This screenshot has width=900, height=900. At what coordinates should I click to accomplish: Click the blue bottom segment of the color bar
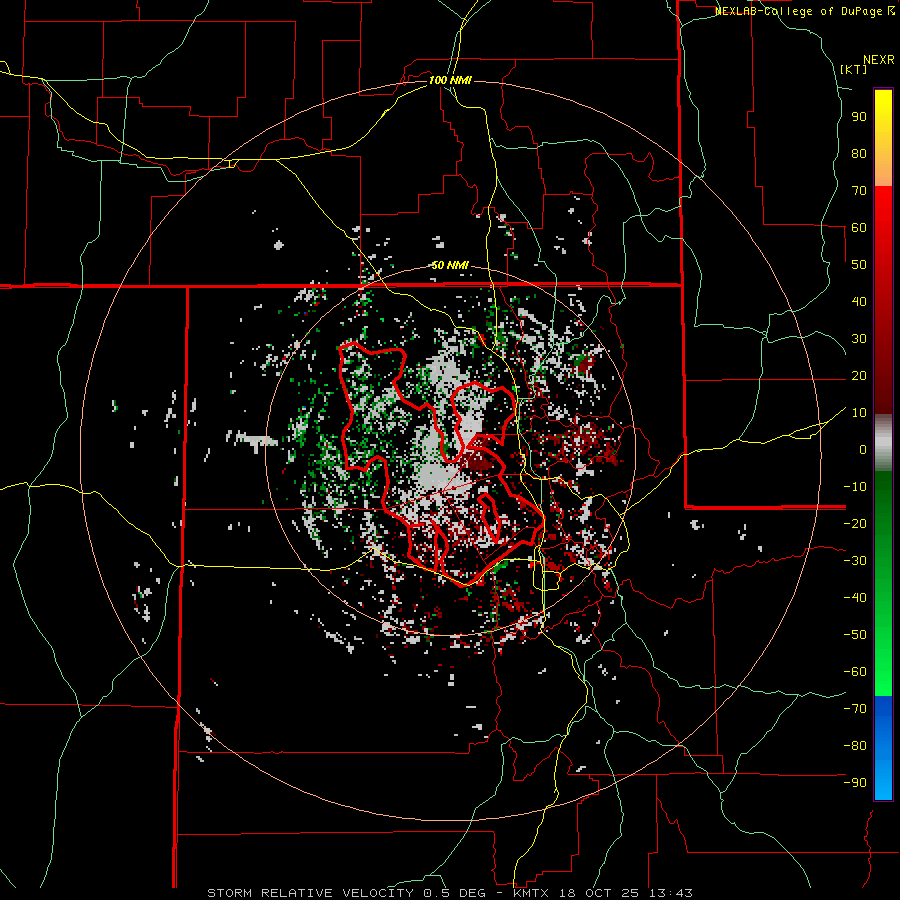[883, 748]
